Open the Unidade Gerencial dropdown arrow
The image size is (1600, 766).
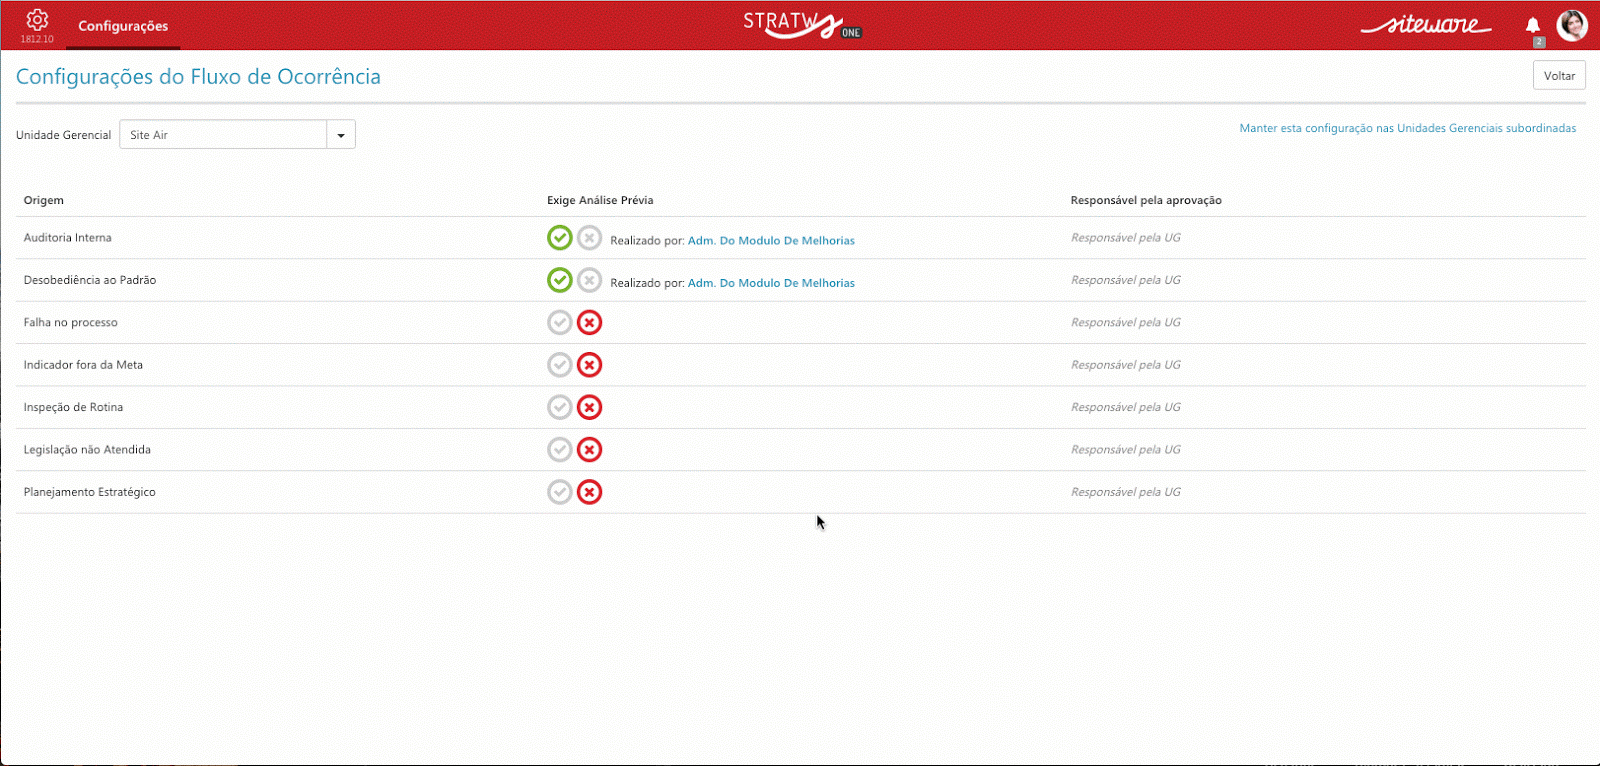[341, 135]
